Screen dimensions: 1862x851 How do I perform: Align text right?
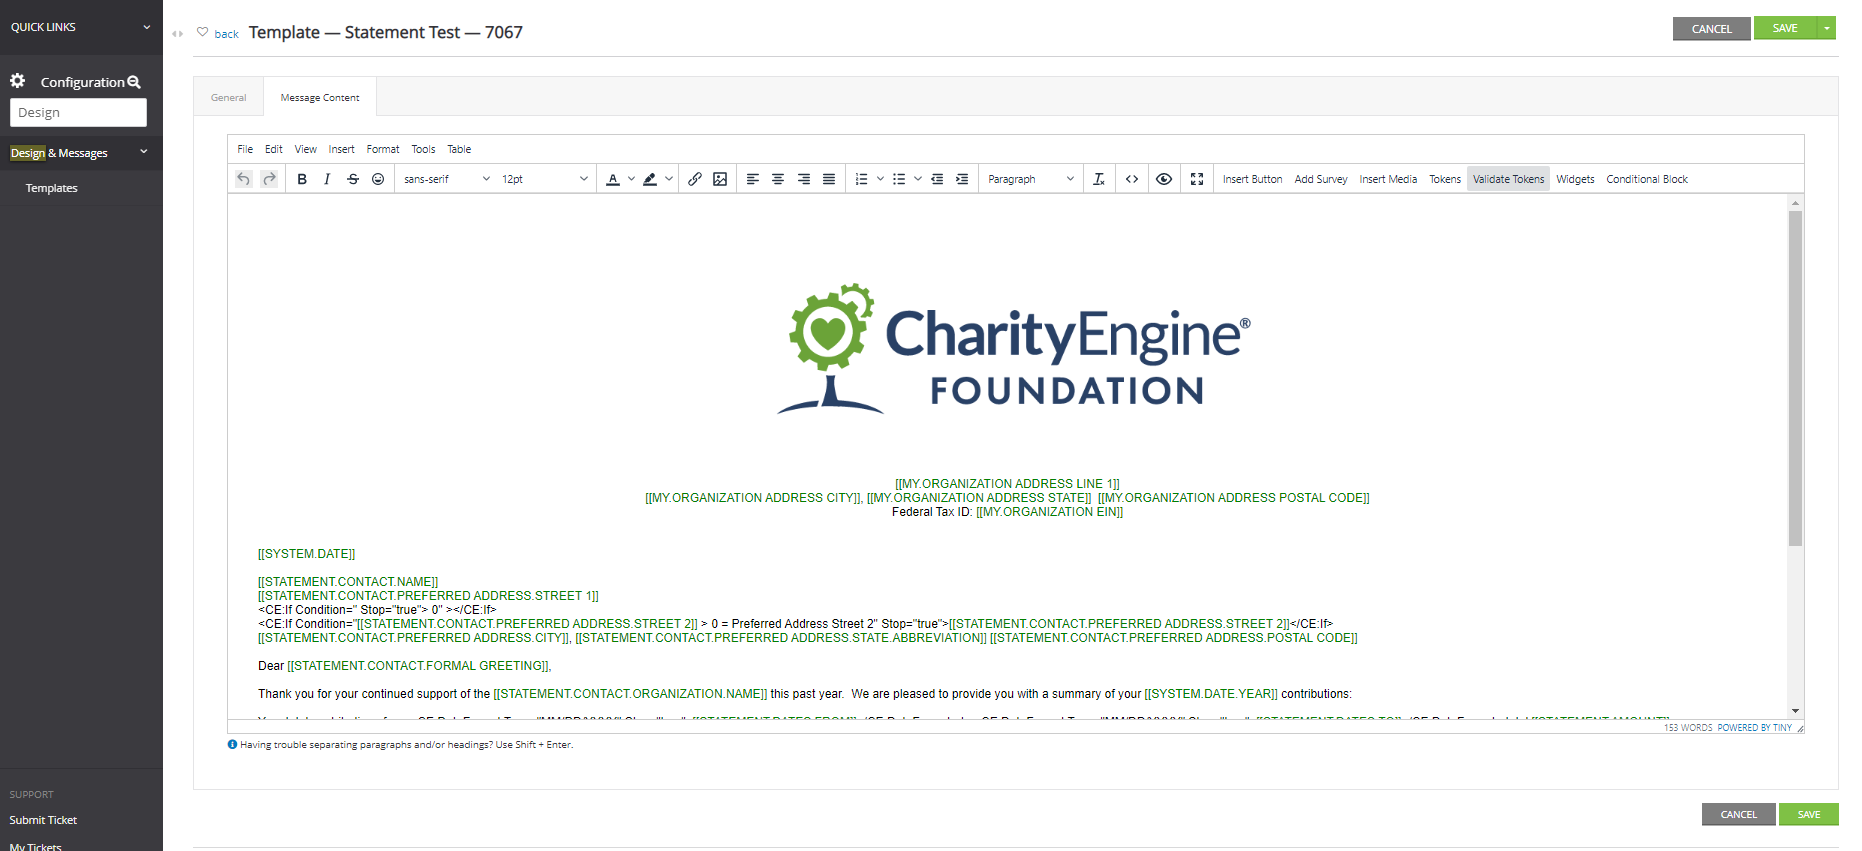[804, 179]
